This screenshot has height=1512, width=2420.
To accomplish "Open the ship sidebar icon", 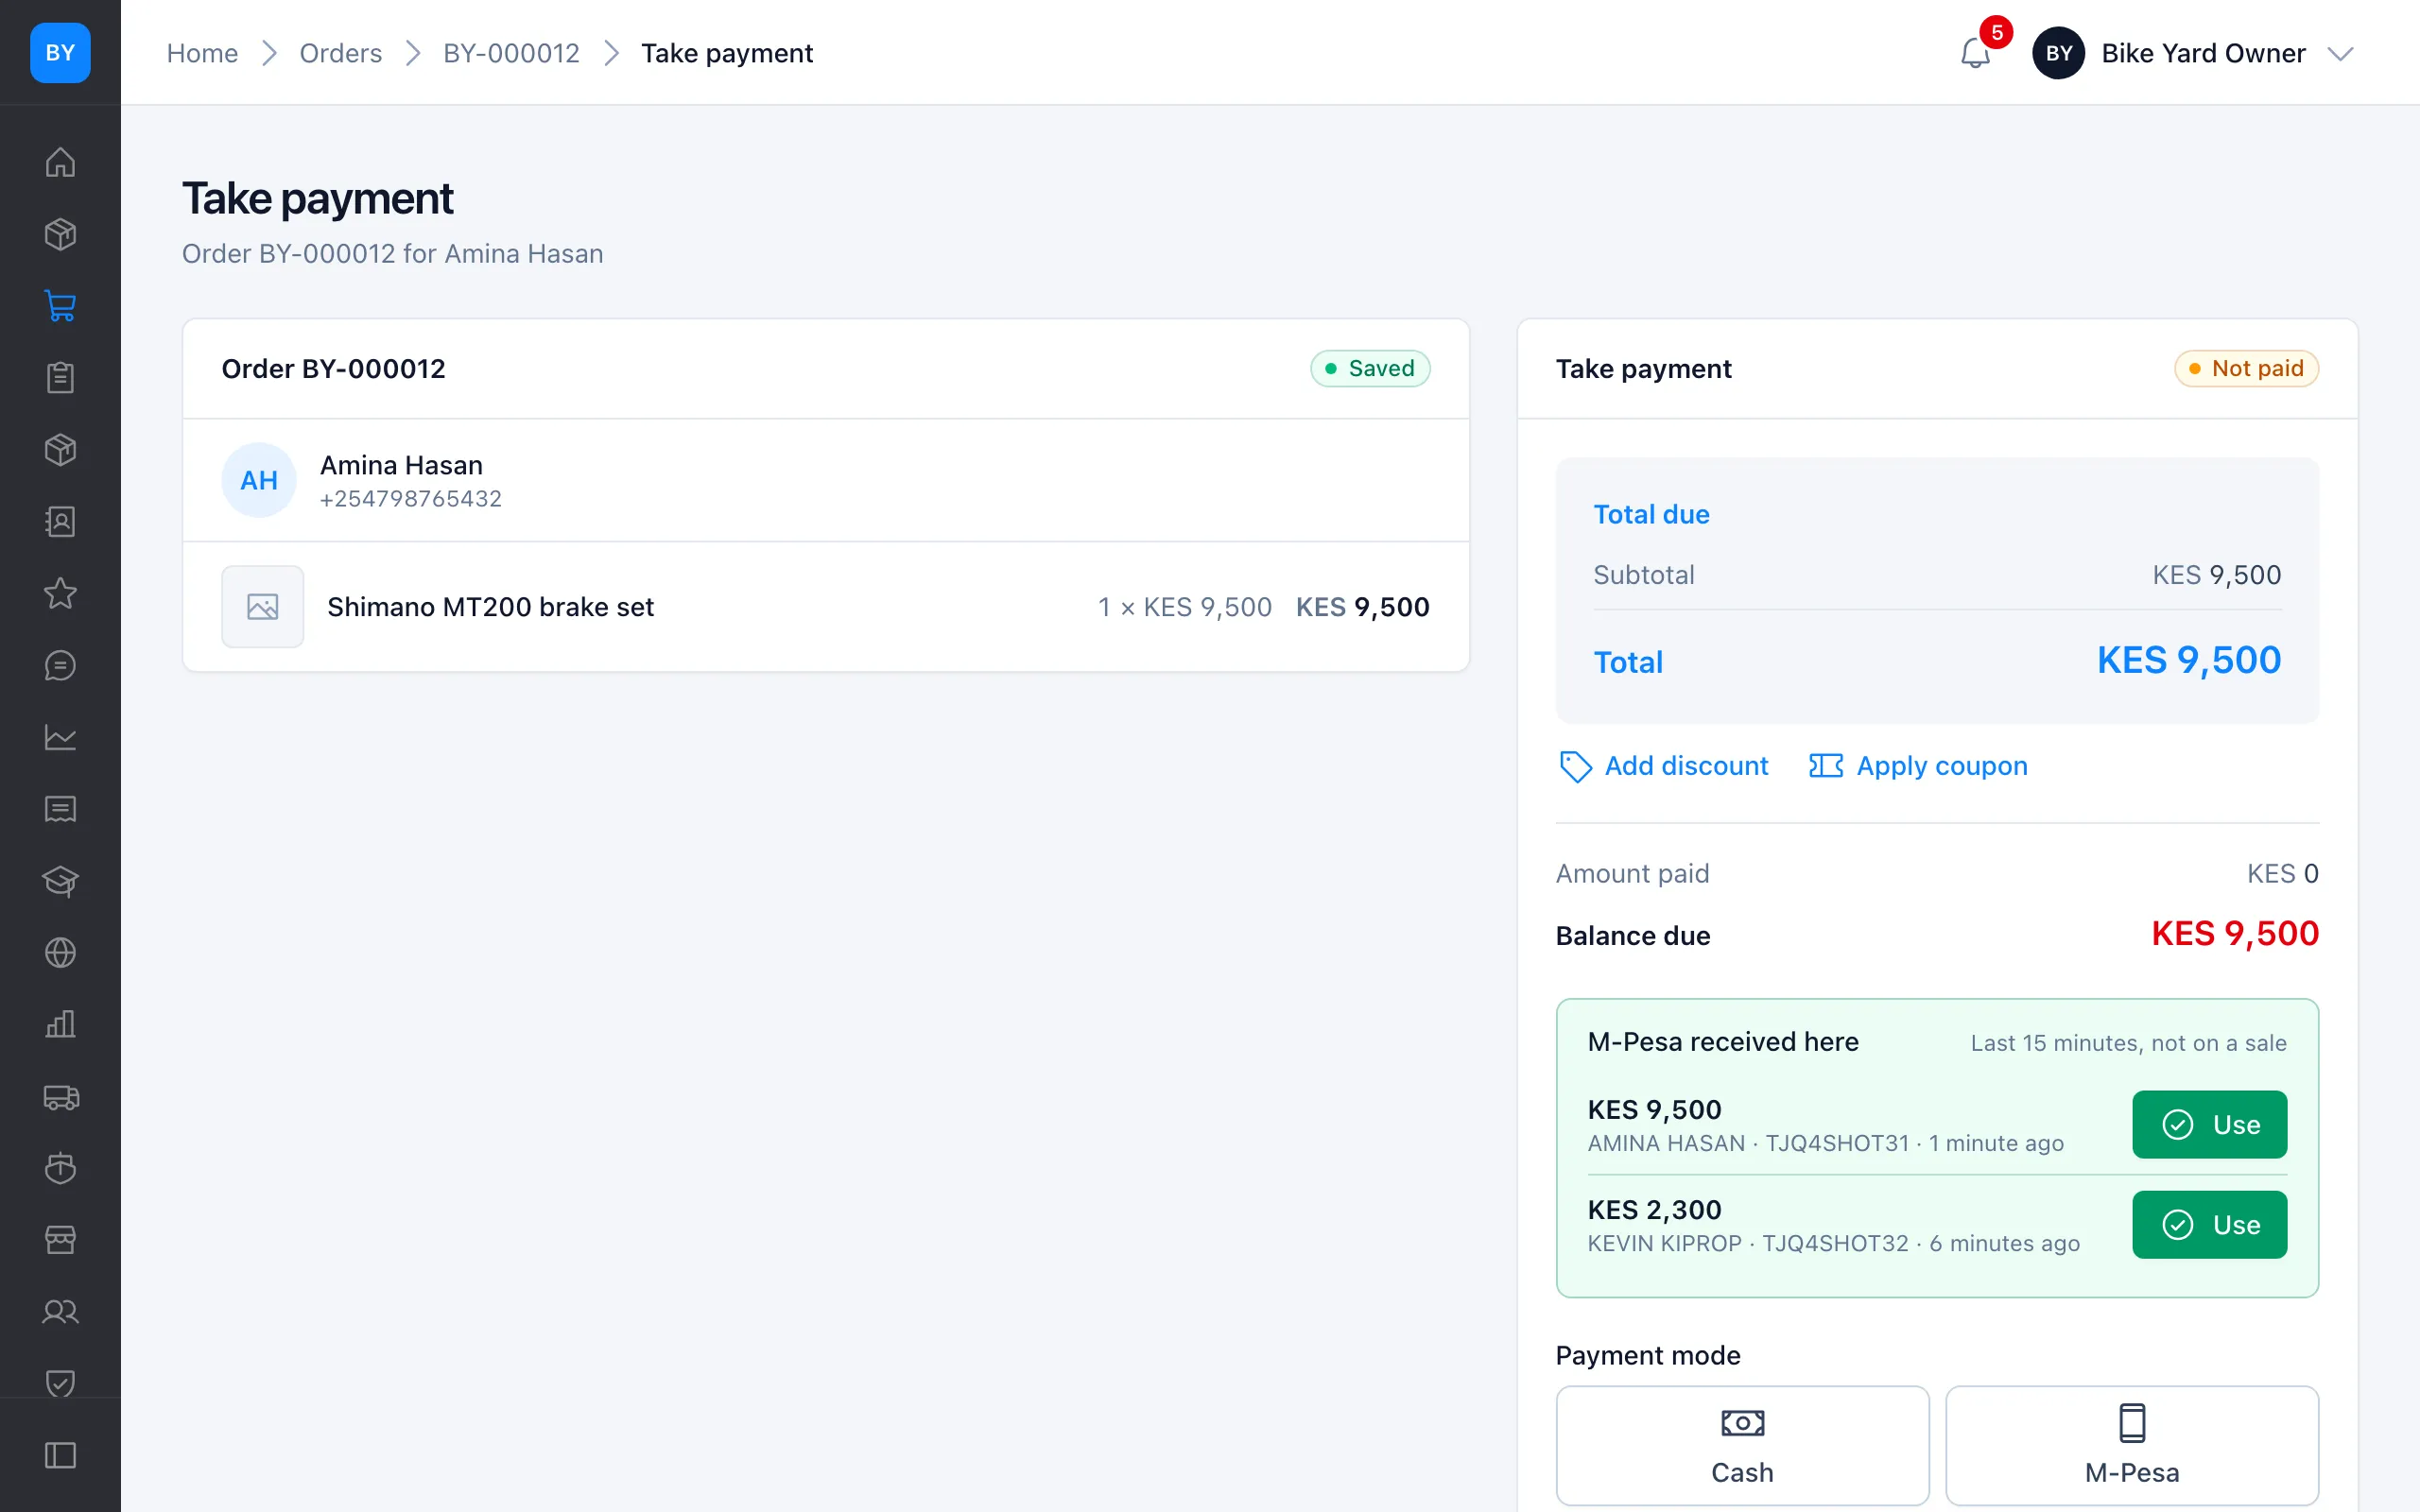I will point(60,1168).
